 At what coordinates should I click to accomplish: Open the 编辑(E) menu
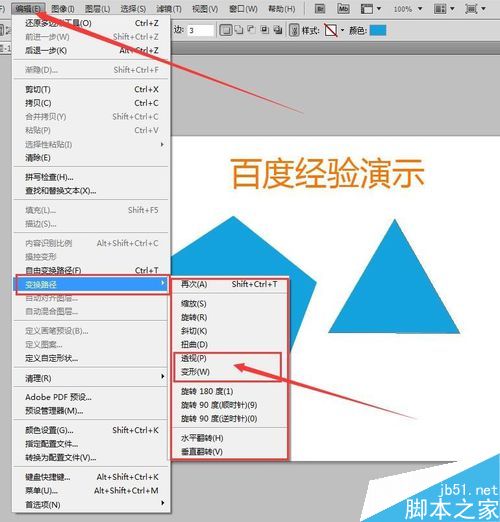click(x=28, y=9)
